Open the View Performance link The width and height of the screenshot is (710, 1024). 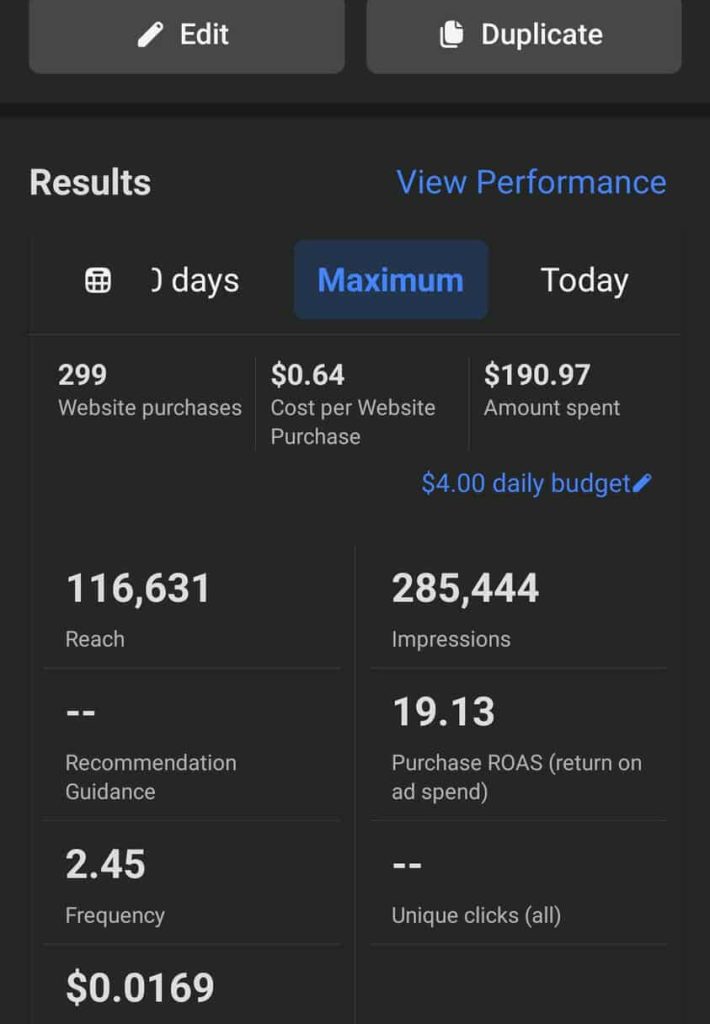(531, 182)
